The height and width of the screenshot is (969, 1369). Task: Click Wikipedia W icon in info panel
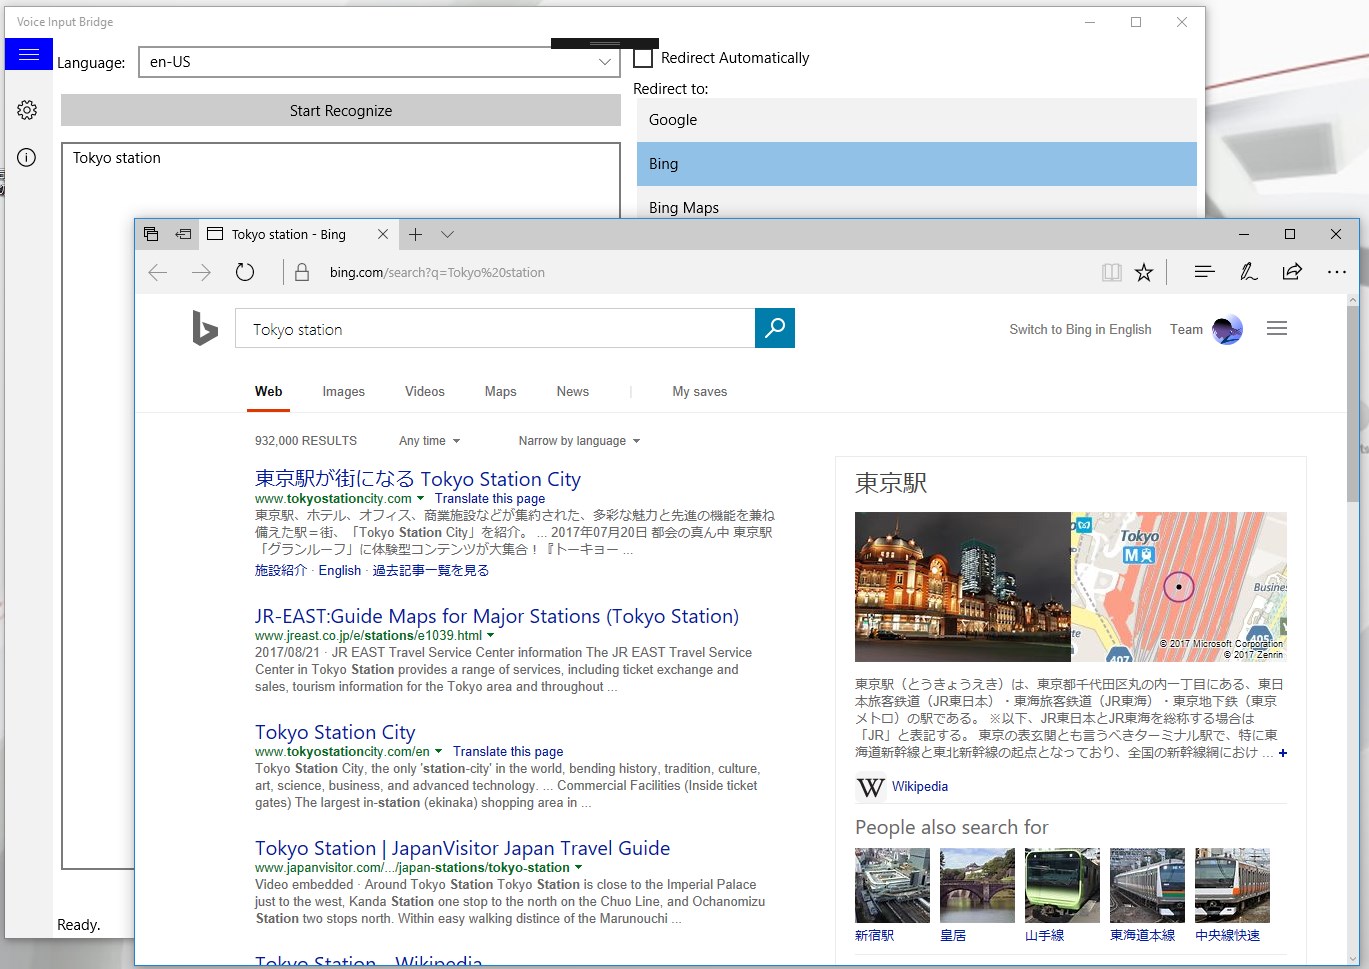[871, 787]
